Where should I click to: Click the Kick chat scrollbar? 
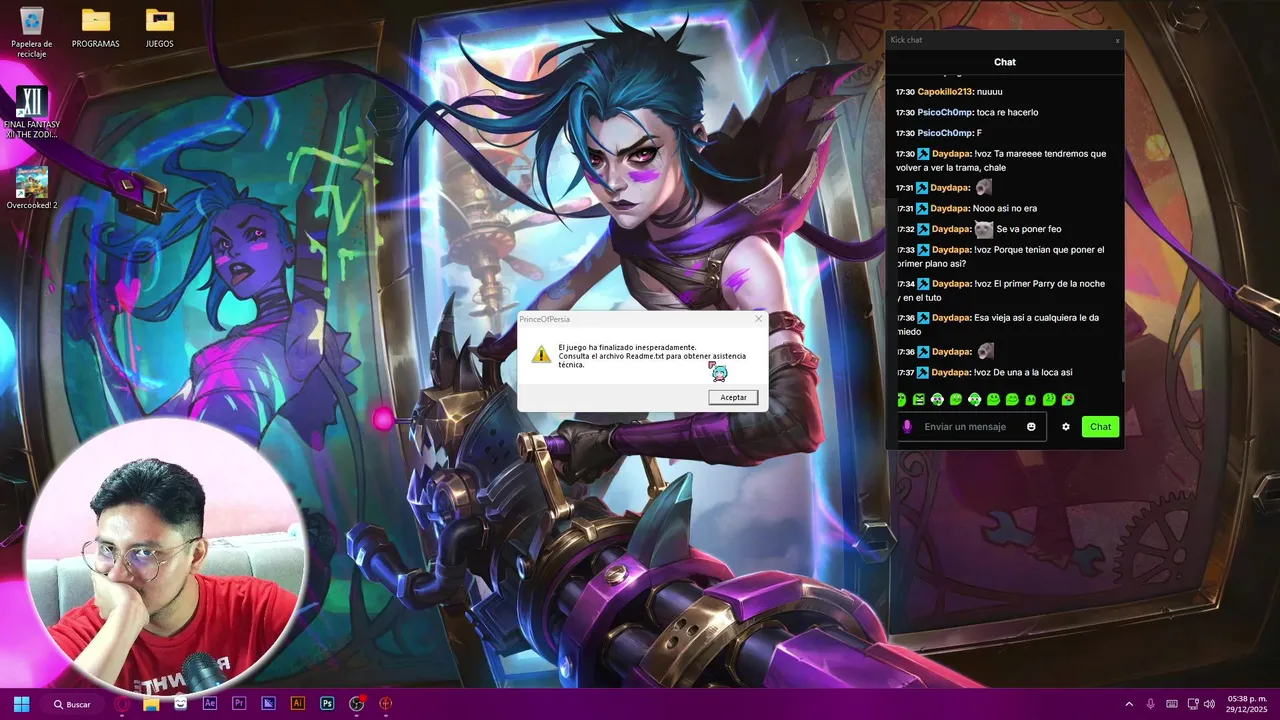pos(1122,376)
